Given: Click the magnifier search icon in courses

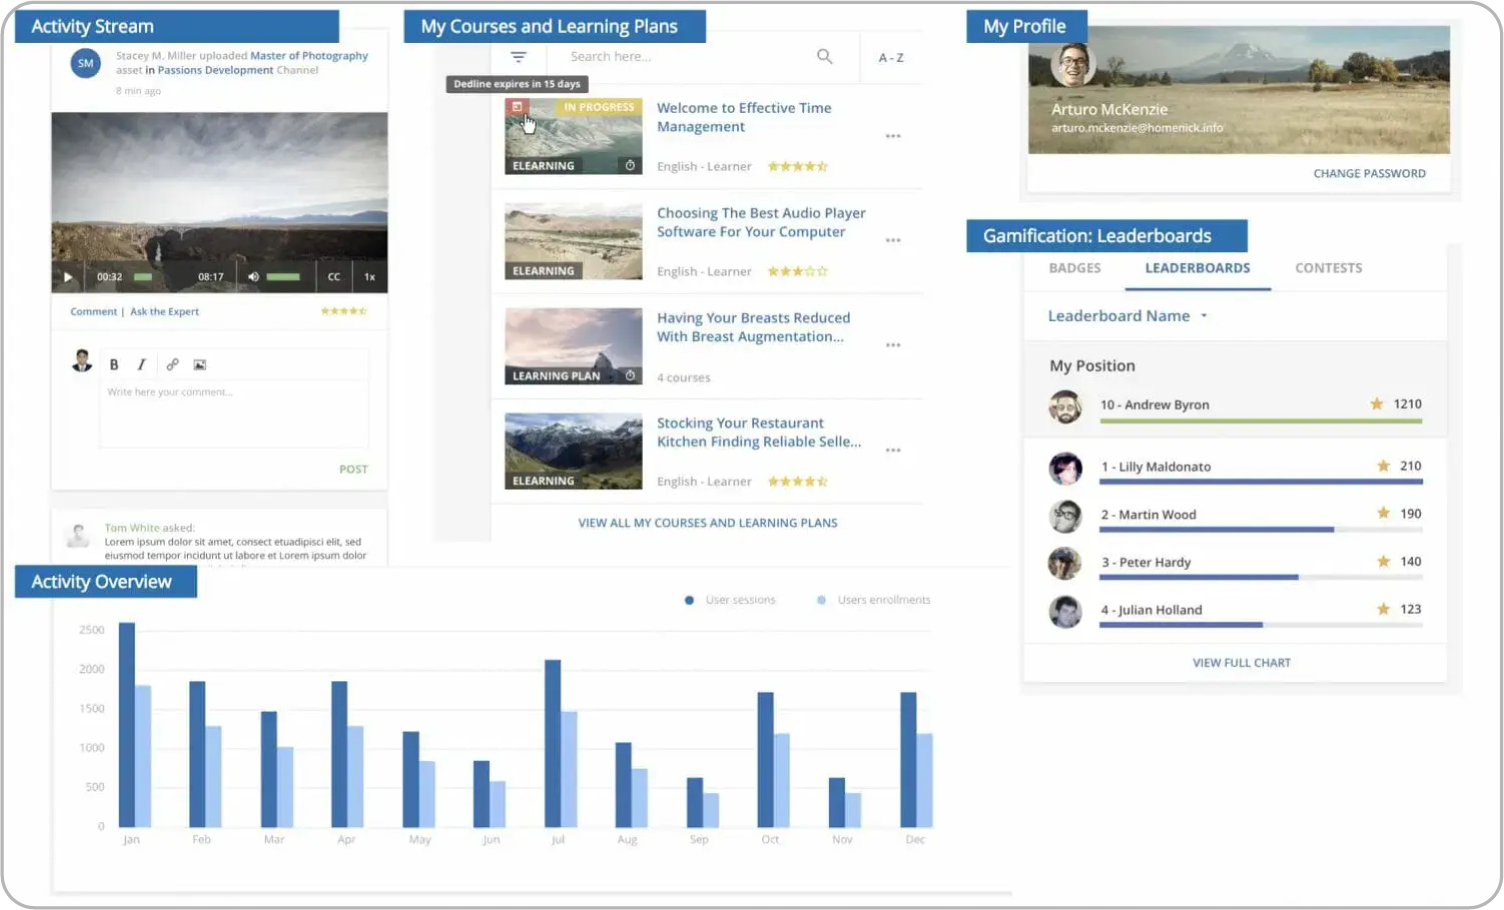Looking at the screenshot, I should click(x=824, y=57).
